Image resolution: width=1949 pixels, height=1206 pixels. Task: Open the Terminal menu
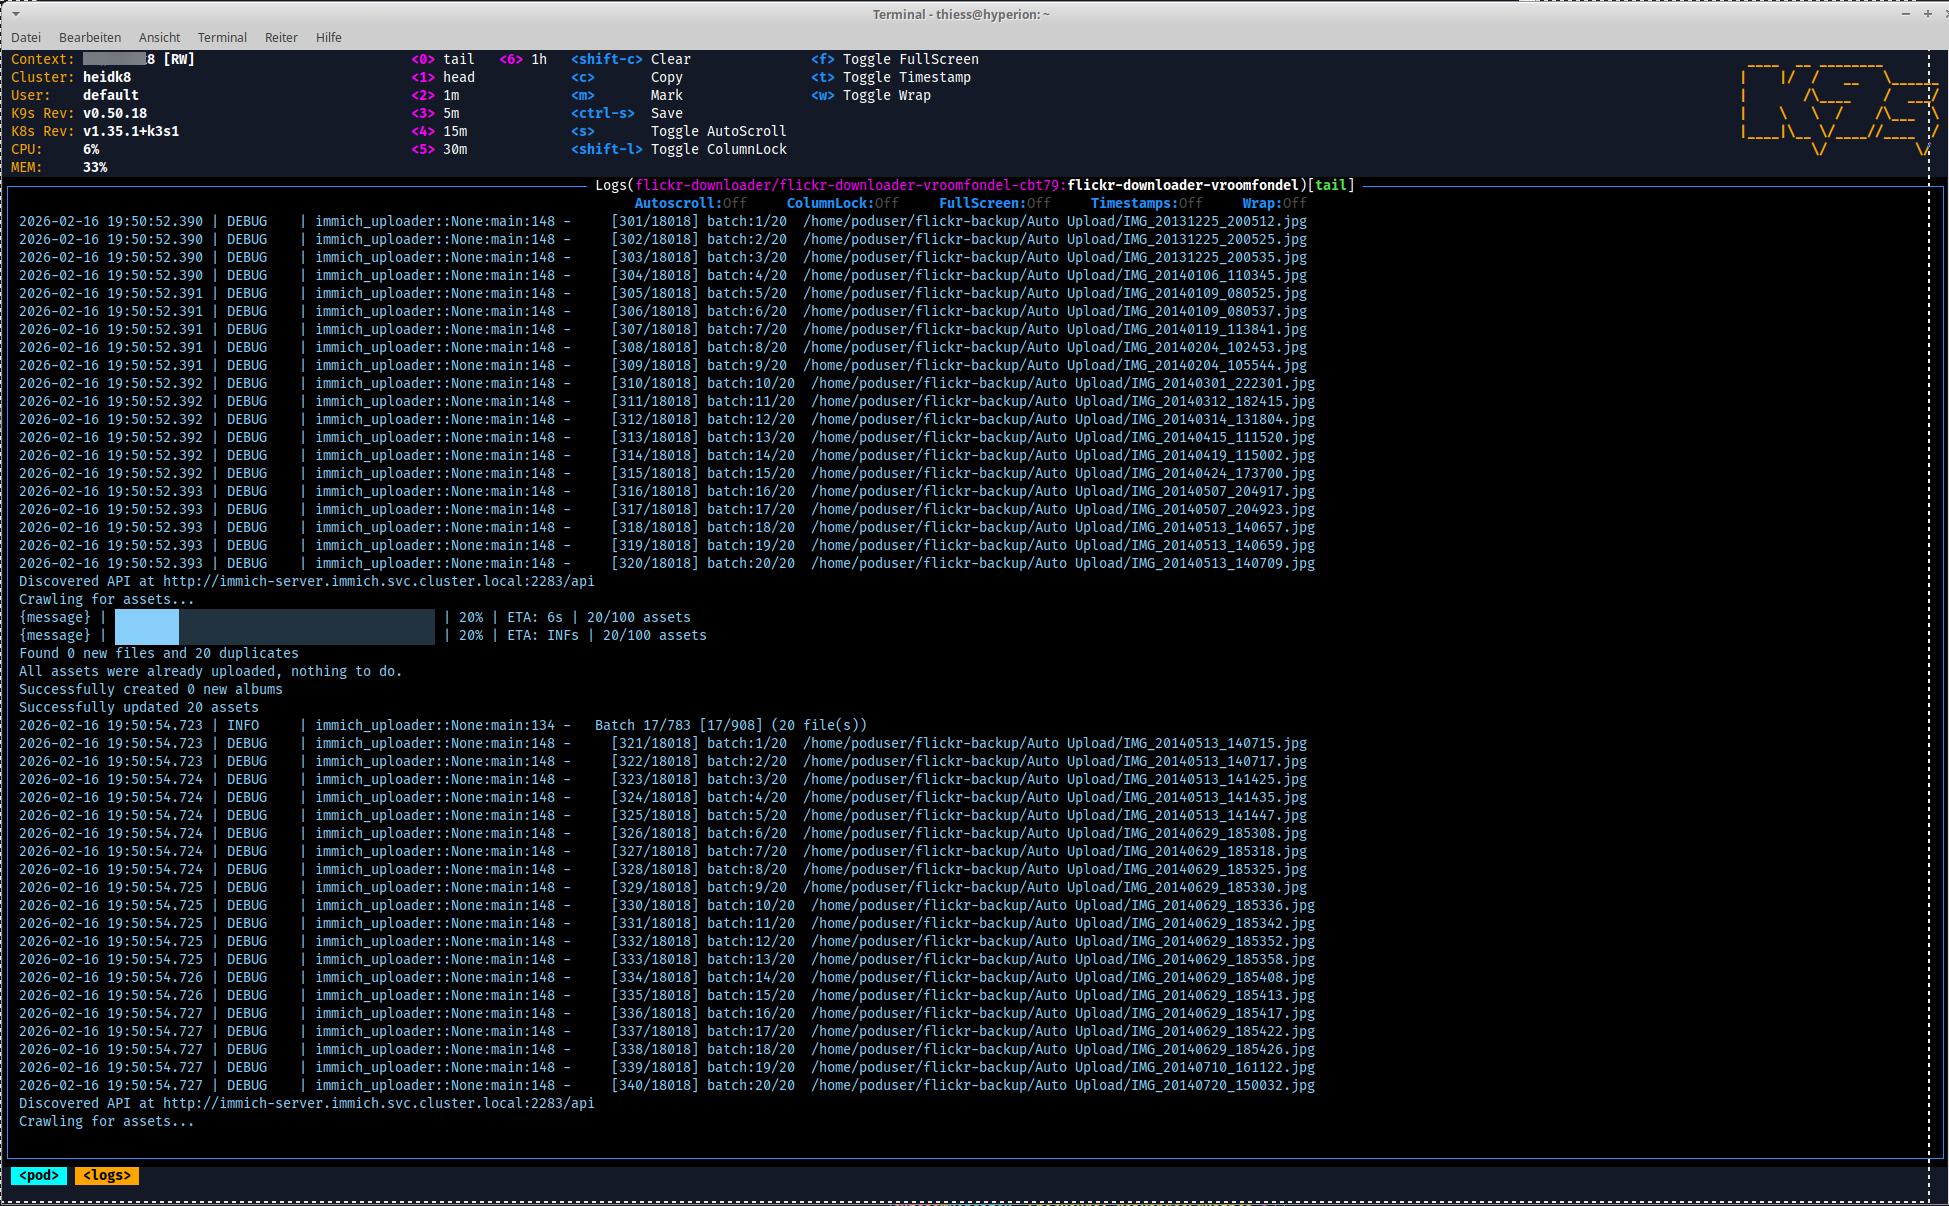pyautogui.click(x=222, y=37)
